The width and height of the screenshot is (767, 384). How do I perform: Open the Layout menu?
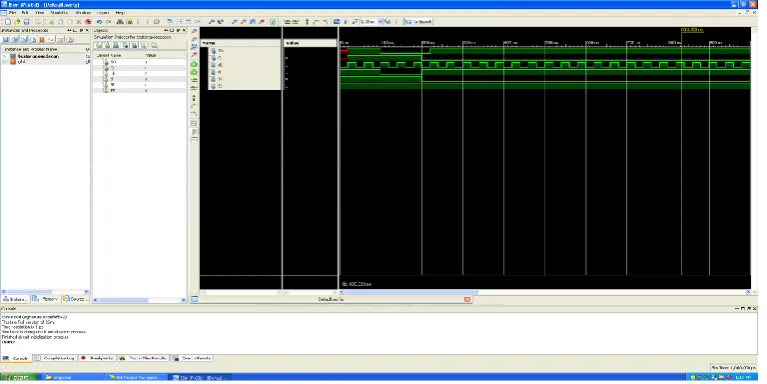pyautogui.click(x=103, y=13)
